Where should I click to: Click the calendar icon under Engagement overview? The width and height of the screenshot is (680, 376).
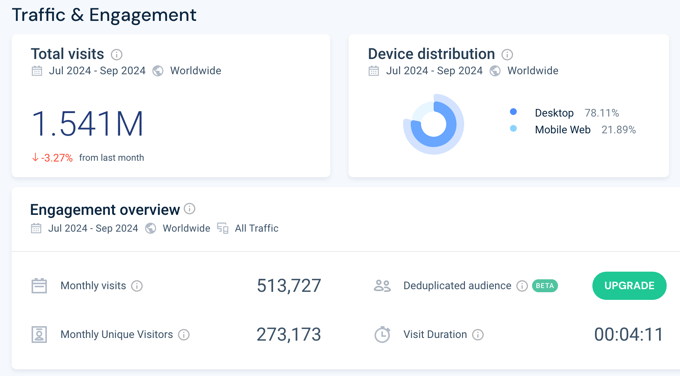(x=36, y=228)
